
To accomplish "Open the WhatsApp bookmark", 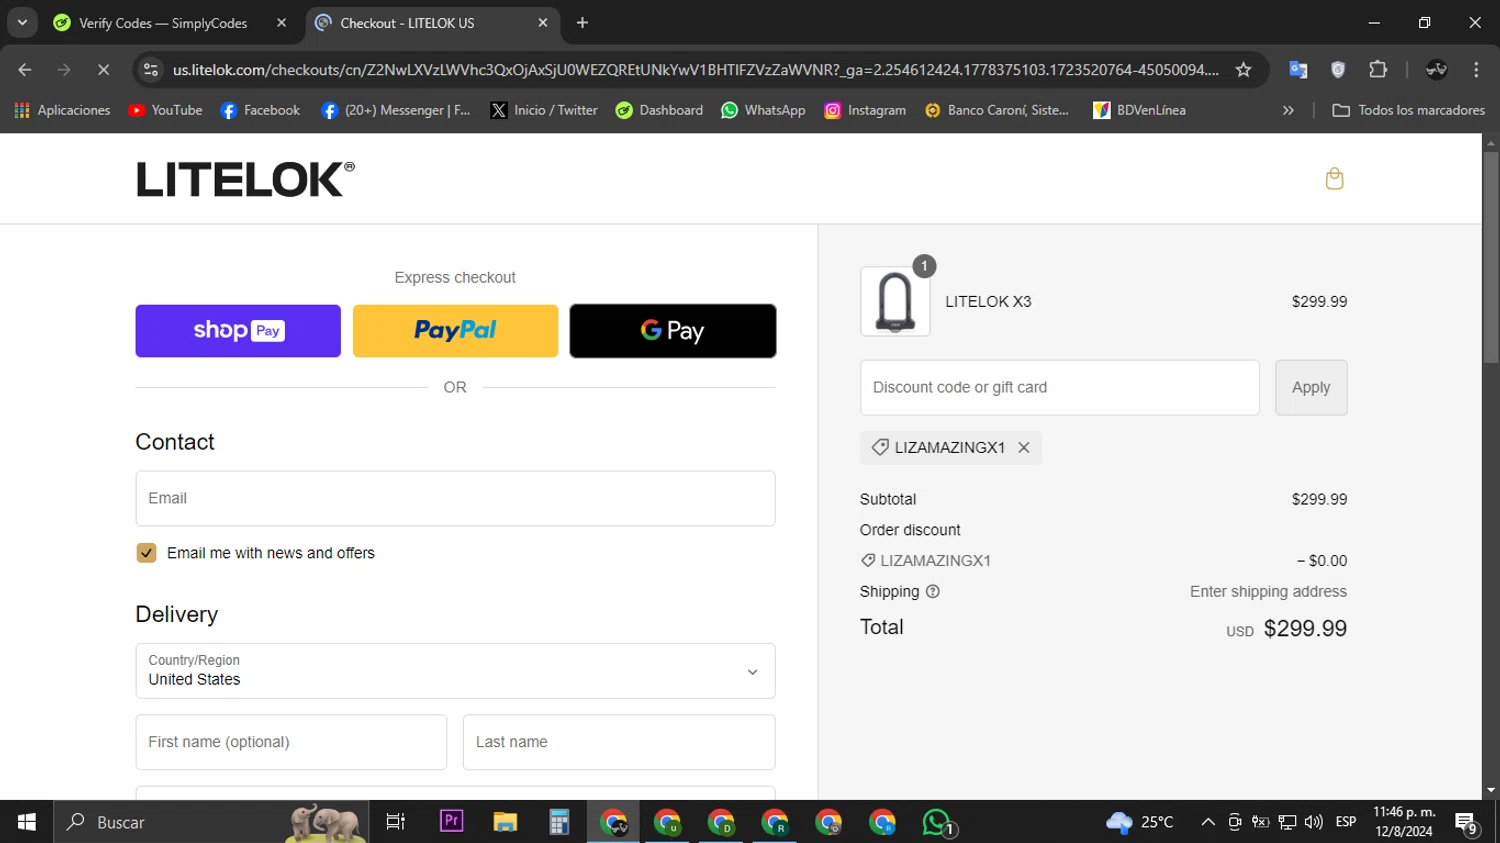I will (x=763, y=110).
